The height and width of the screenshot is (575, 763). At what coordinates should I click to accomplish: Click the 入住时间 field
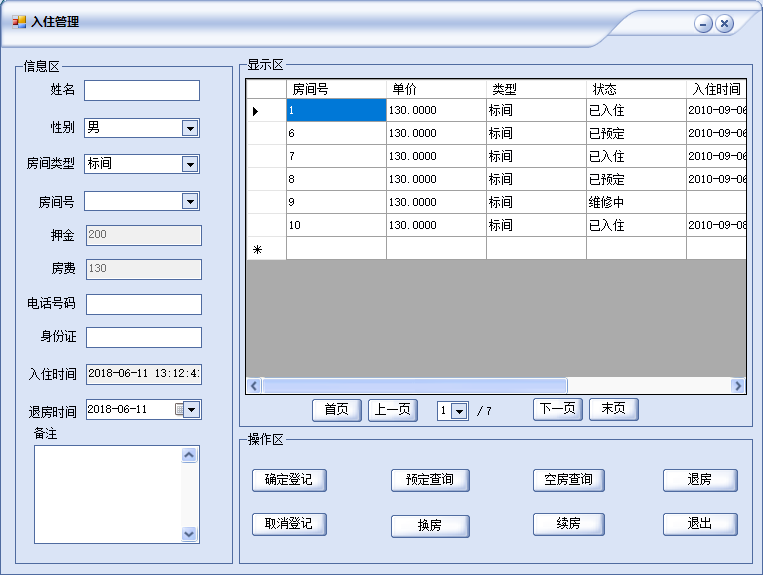[x=144, y=374]
